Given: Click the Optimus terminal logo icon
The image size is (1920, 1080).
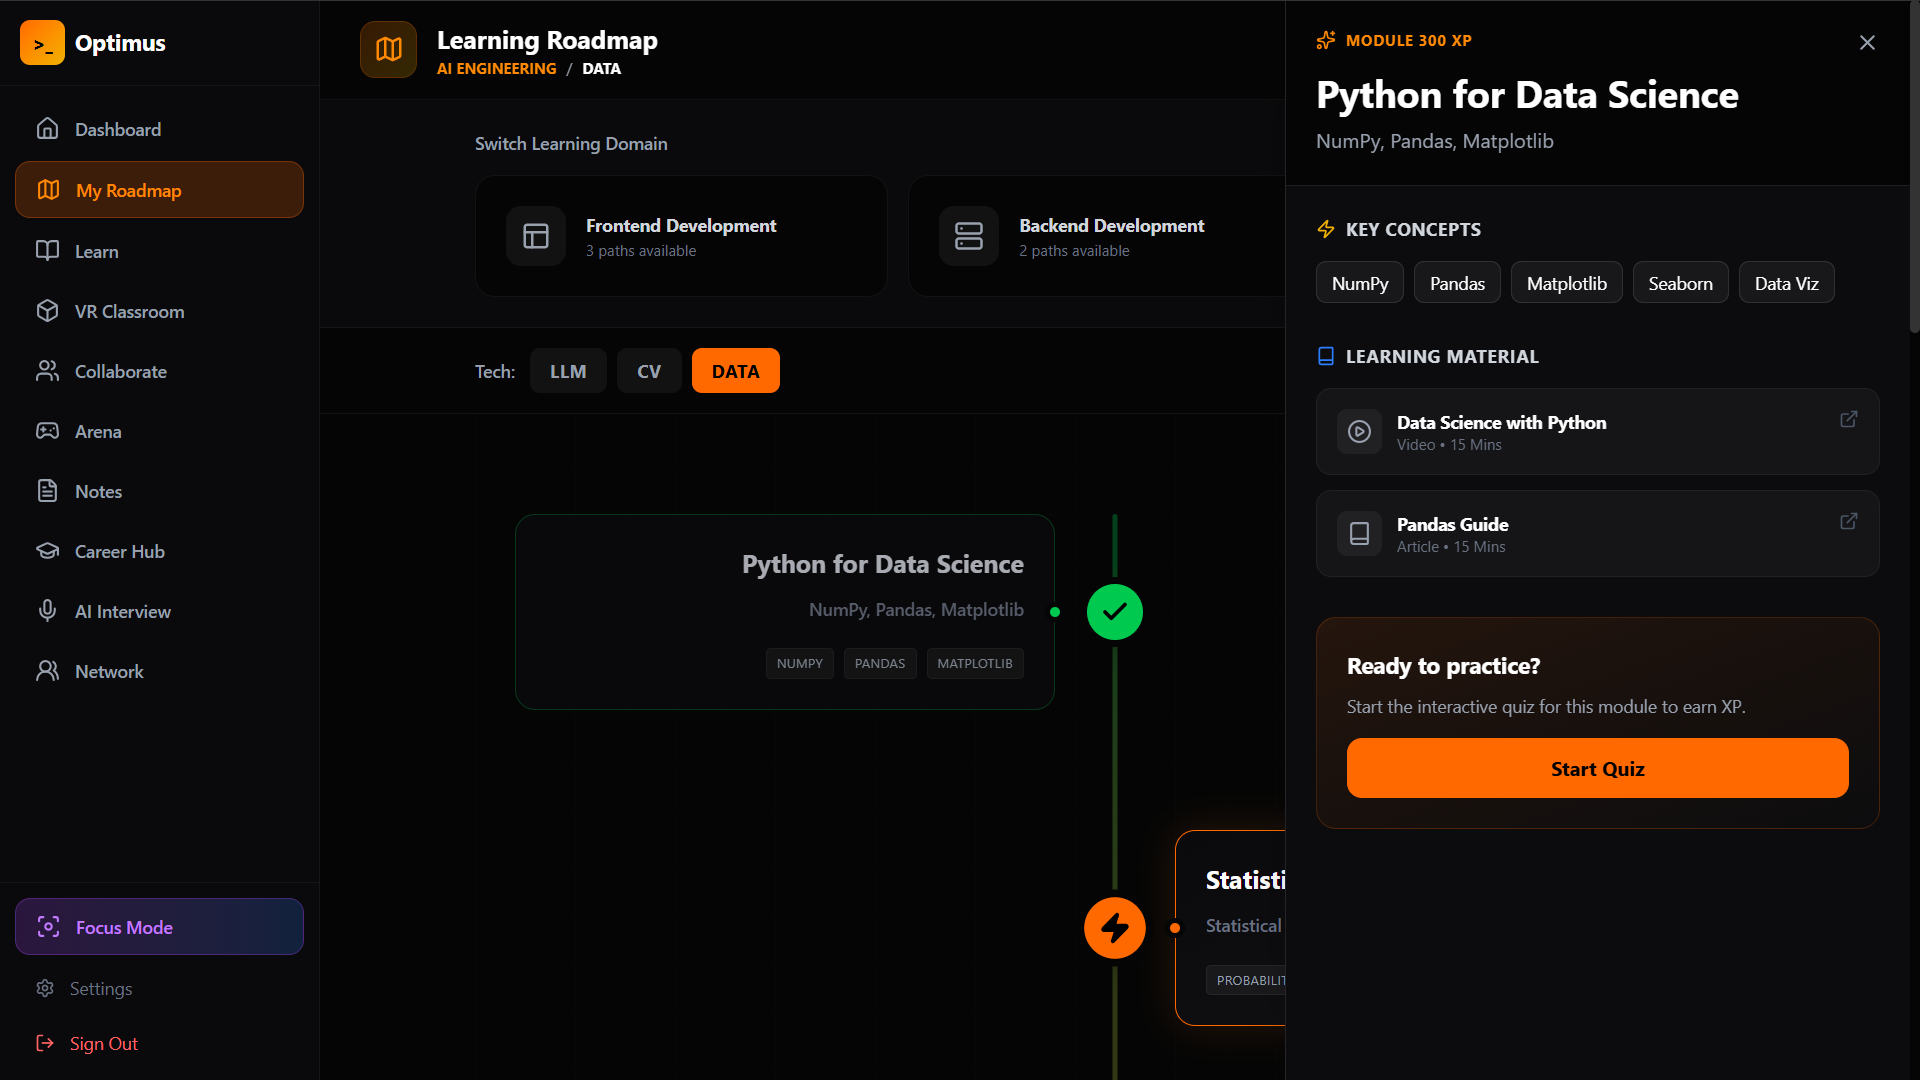Looking at the screenshot, I should click(42, 43).
